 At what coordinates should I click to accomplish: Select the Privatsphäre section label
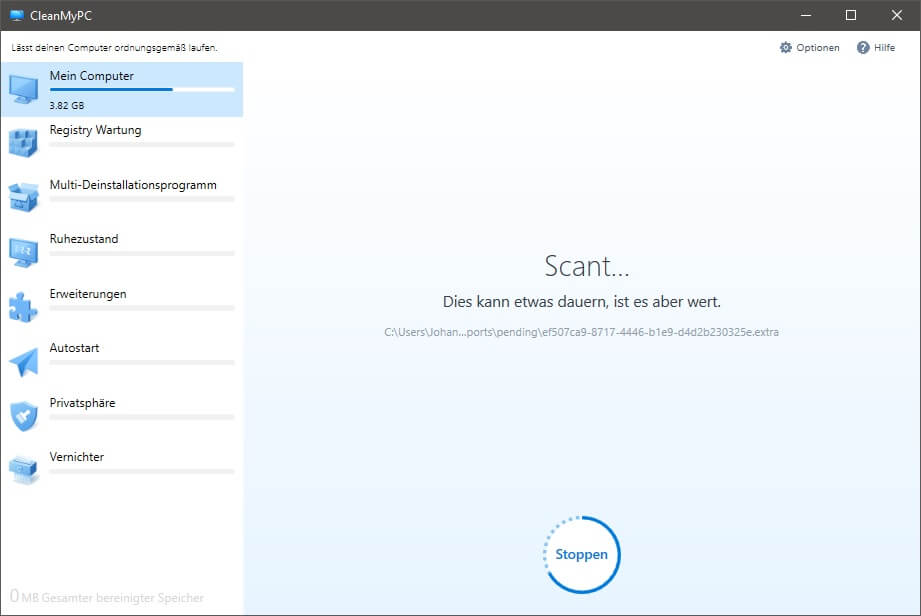tap(82, 403)
